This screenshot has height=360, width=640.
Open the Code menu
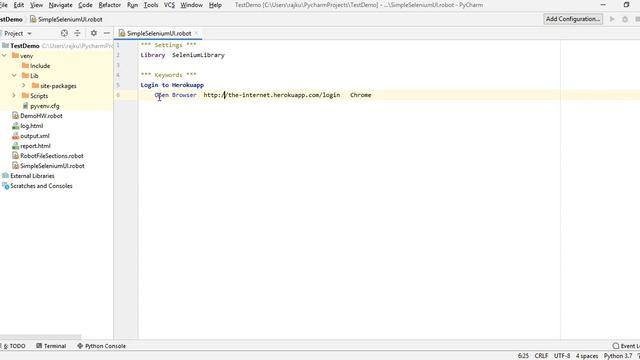tap(85, 5)
